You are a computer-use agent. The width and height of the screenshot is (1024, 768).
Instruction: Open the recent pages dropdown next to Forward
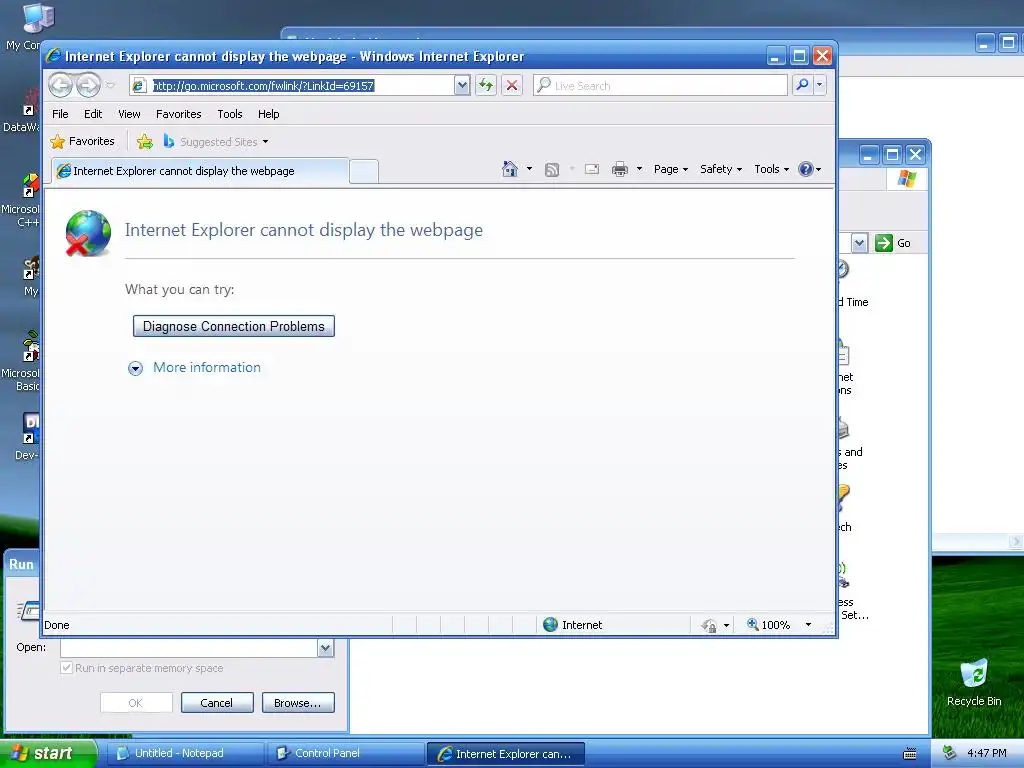tap(110, 86)
